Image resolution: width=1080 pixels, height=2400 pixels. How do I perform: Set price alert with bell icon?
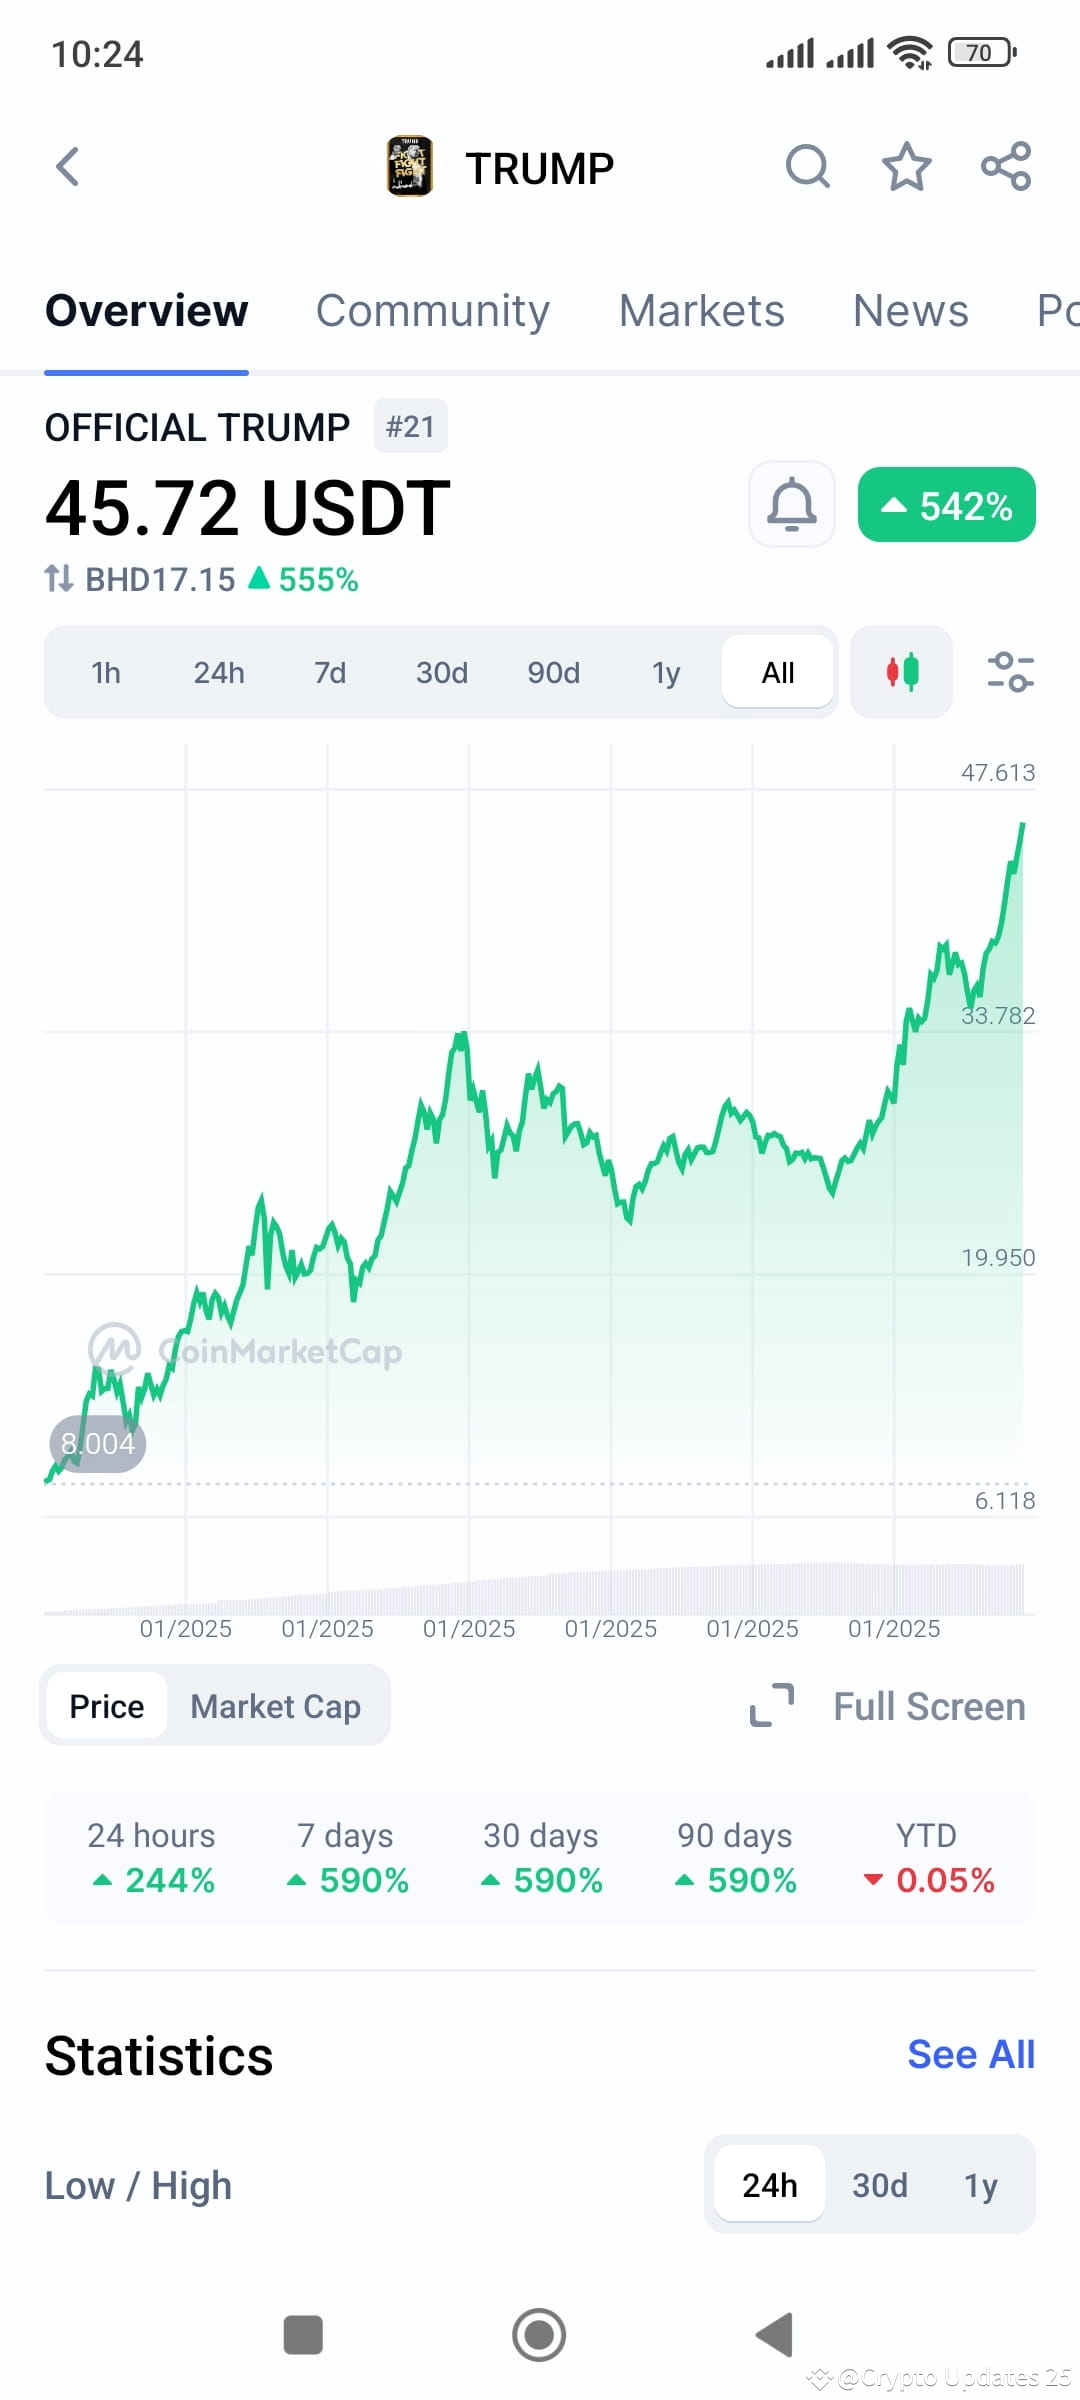pos(792,504)
